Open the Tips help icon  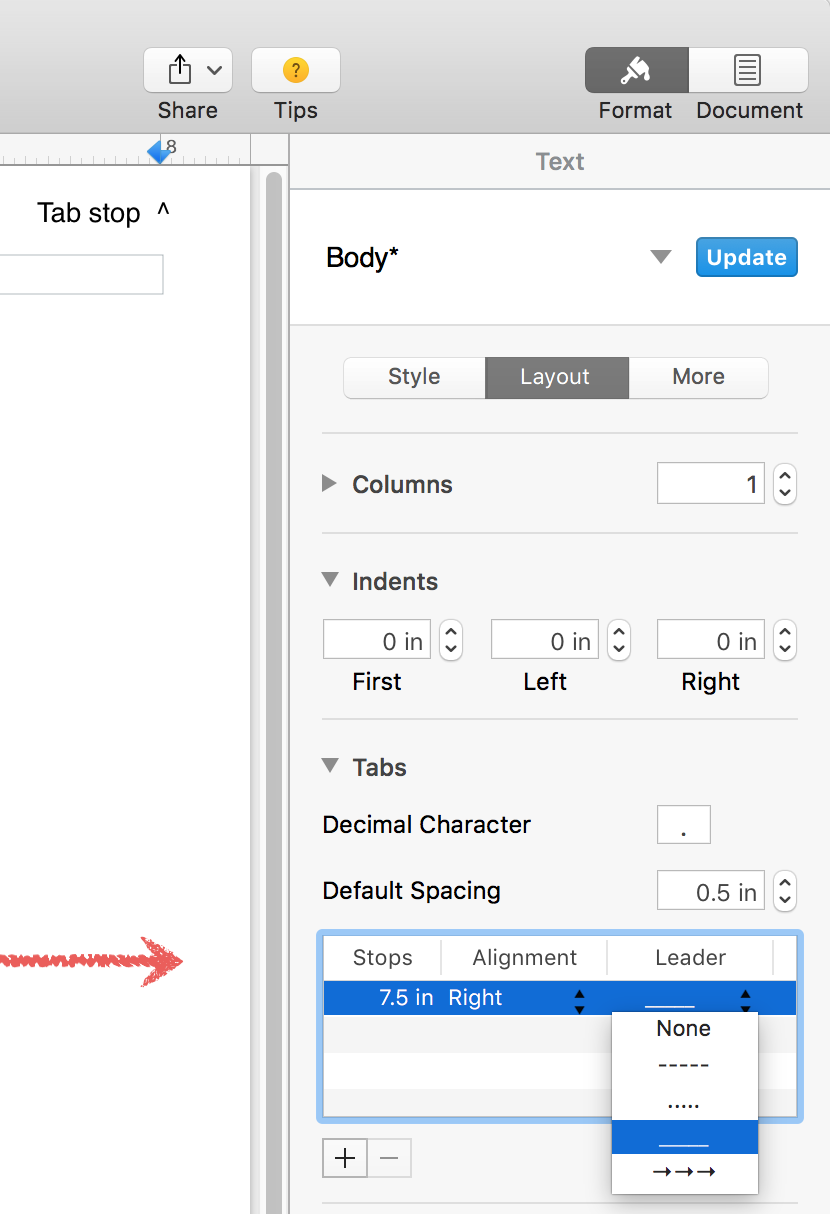295,70
